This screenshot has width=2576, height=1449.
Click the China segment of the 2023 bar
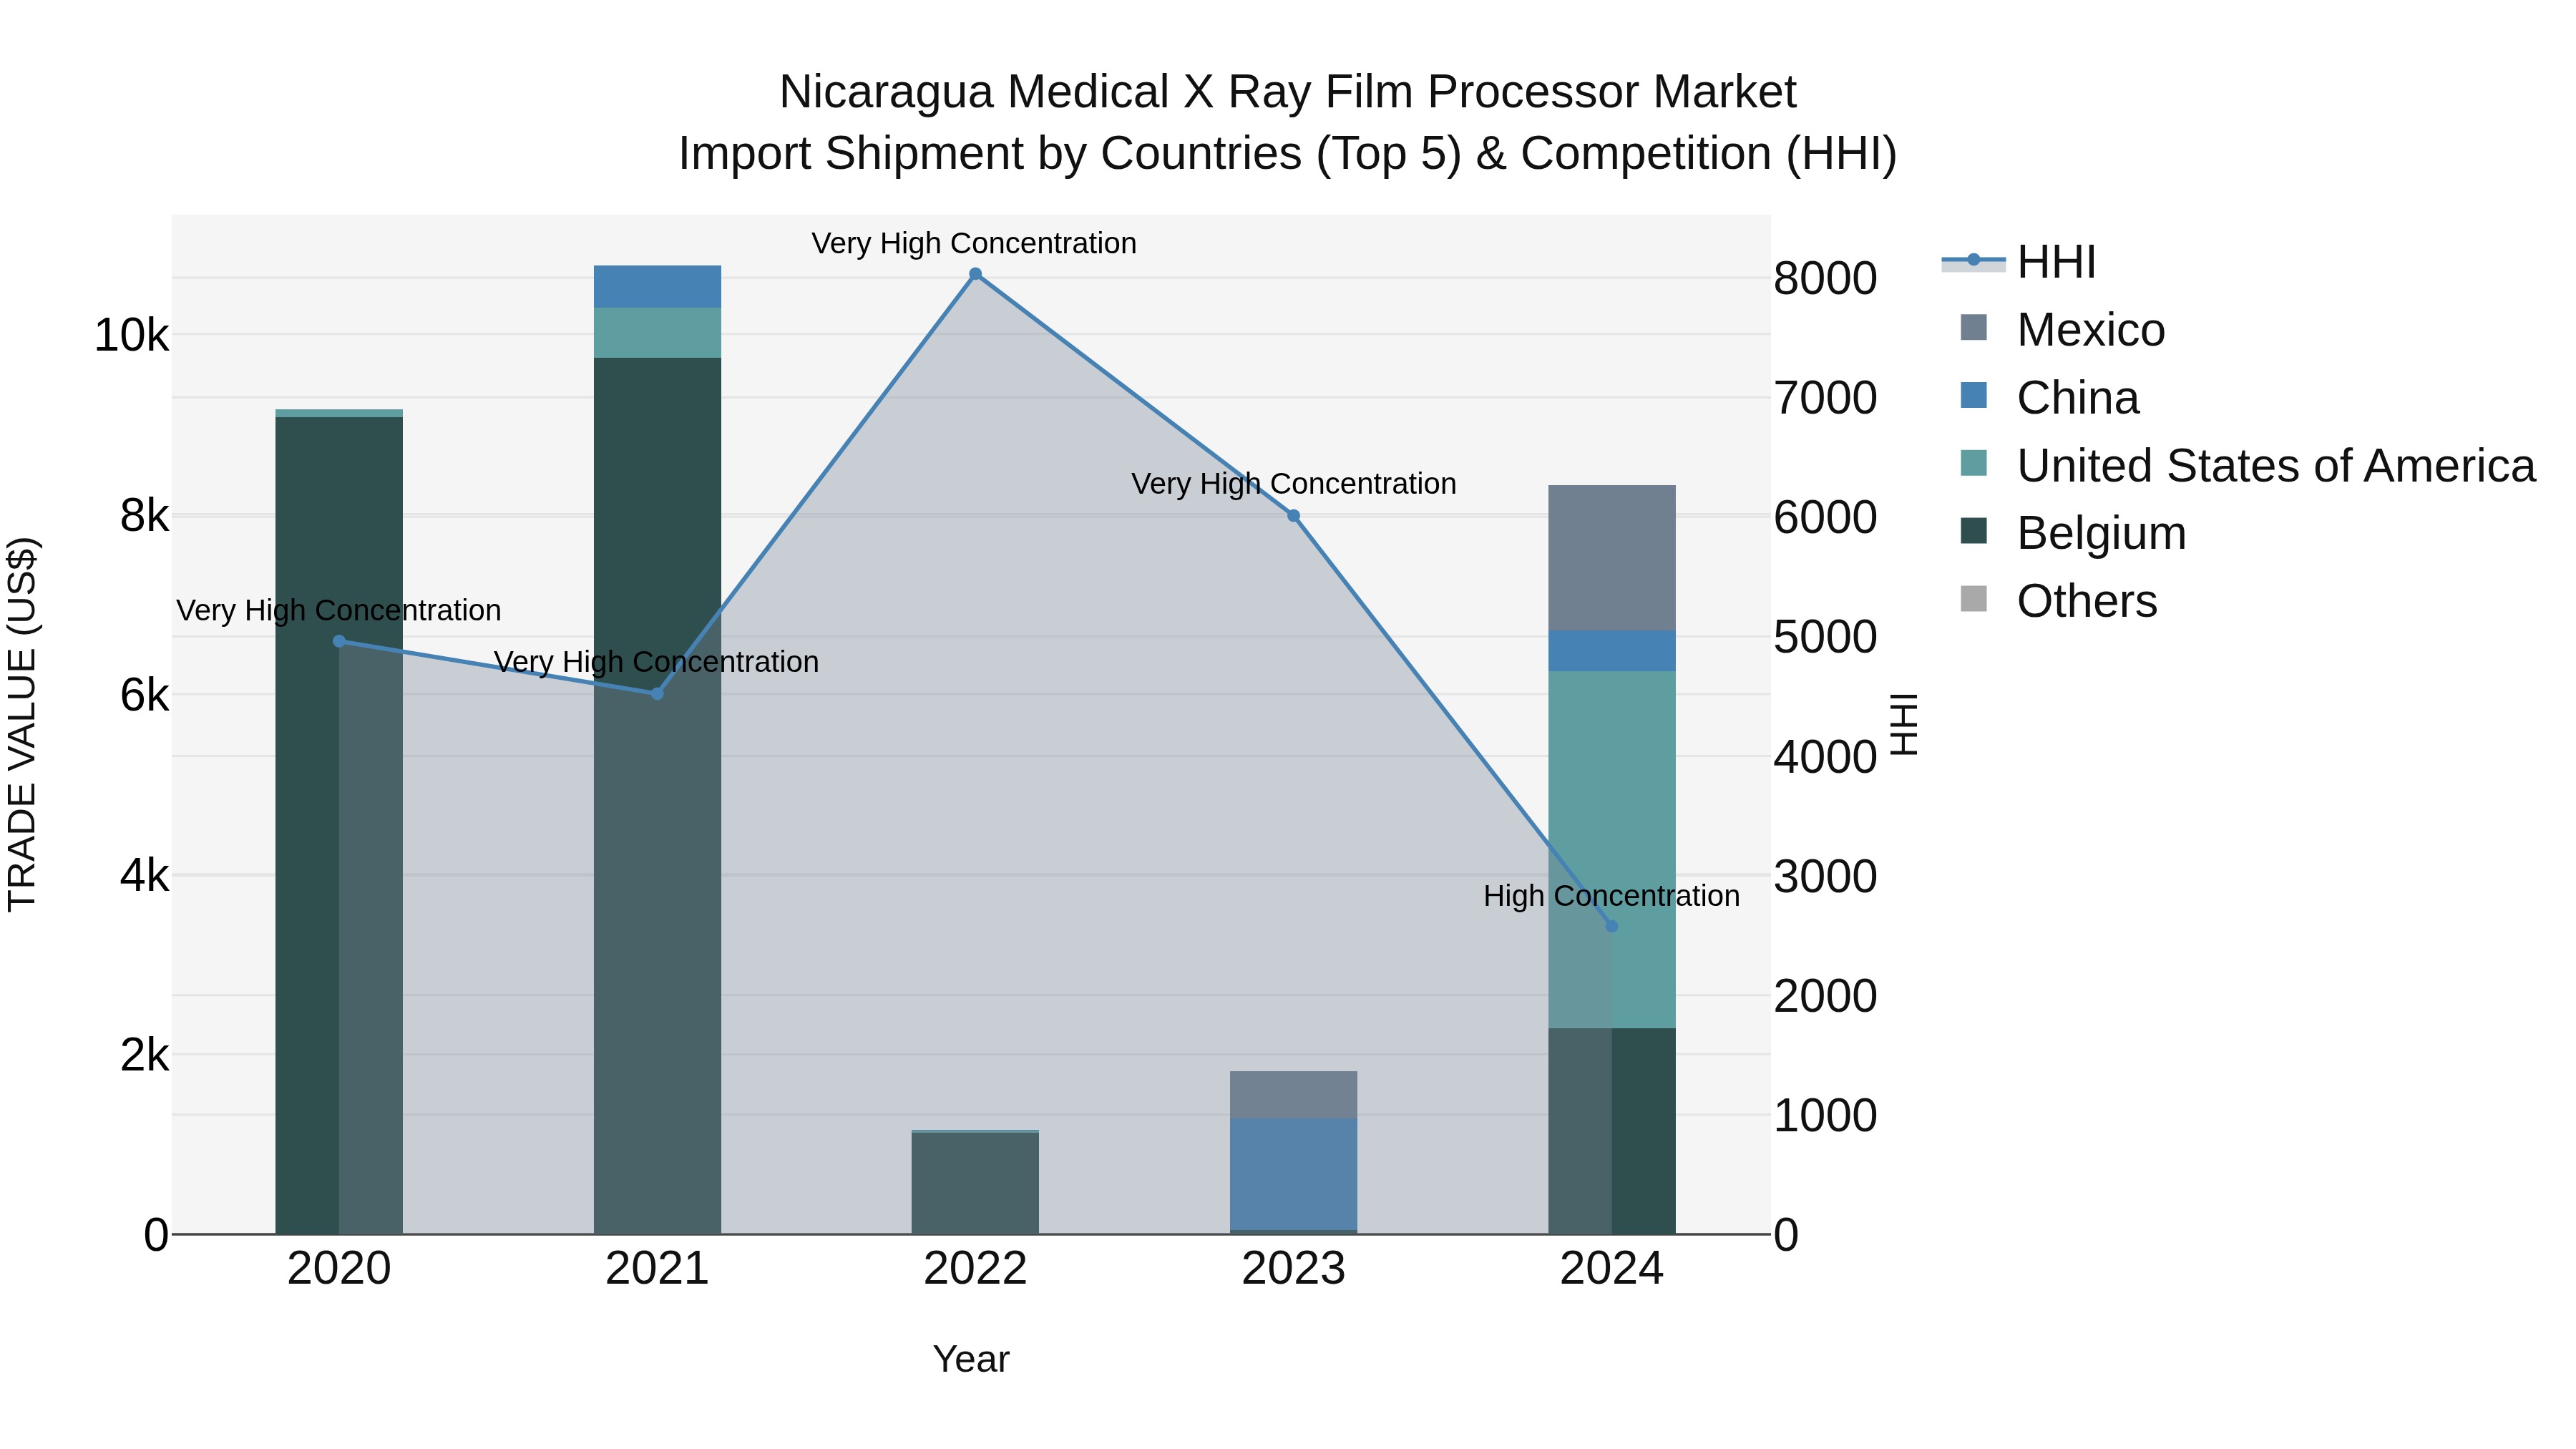tap(1293, 1174)
